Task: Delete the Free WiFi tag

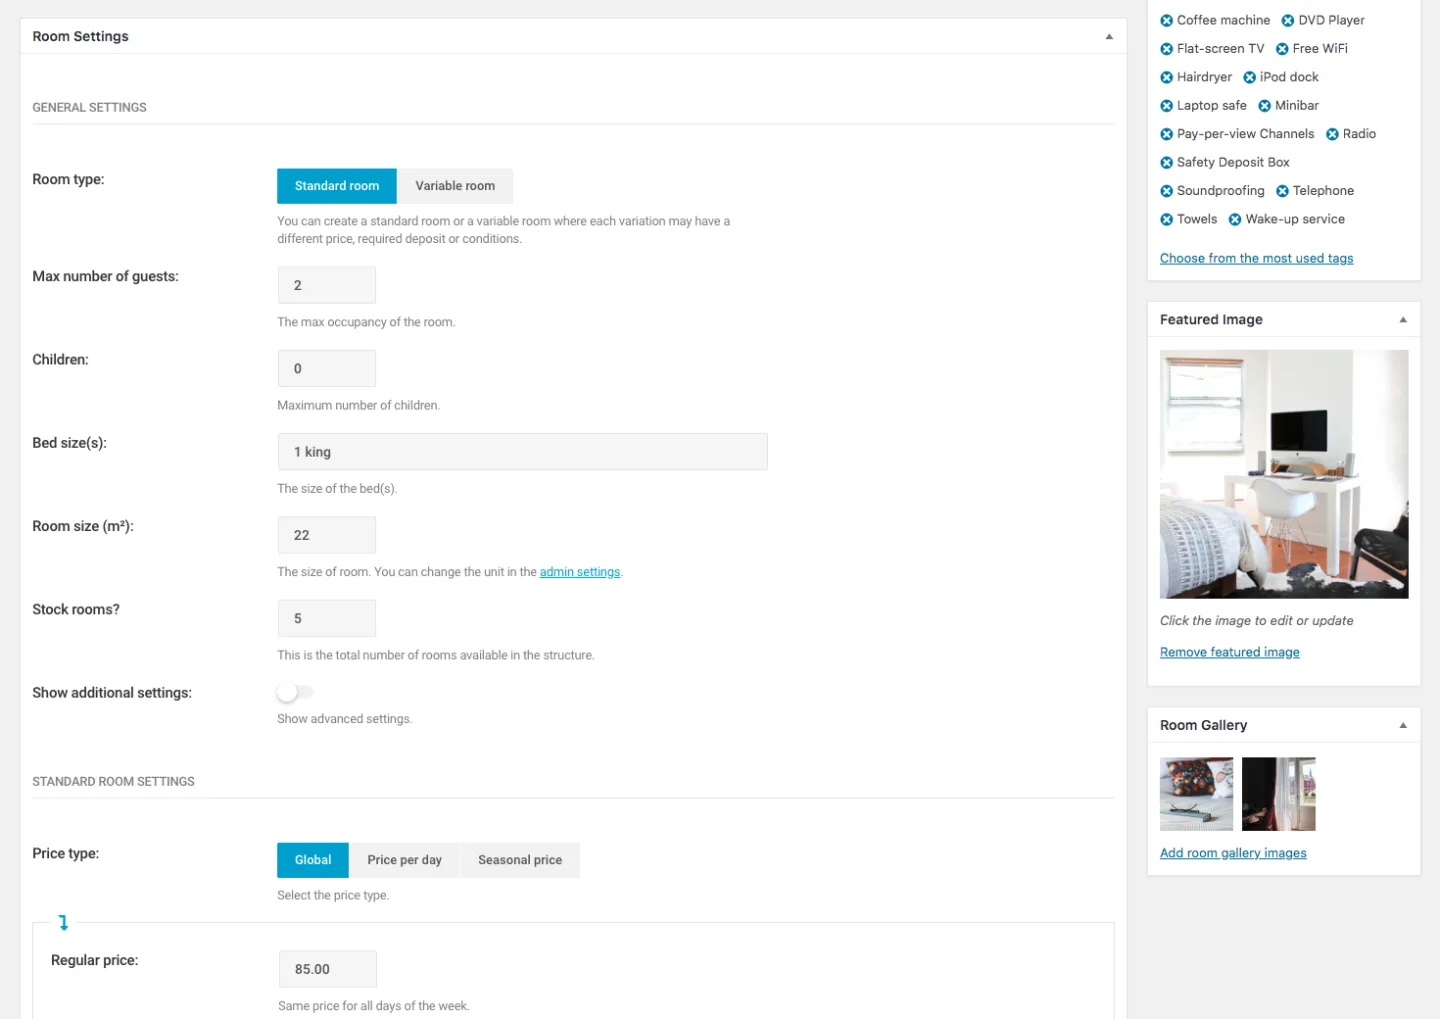Action: click(1282, 49)
